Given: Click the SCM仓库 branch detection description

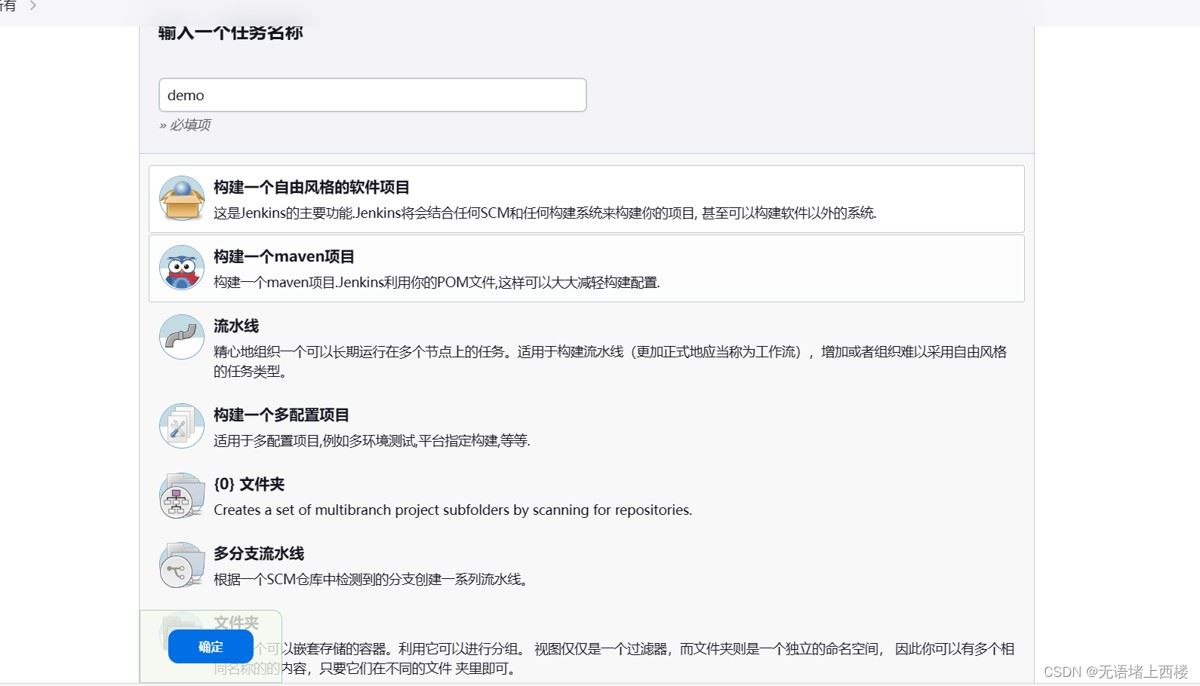Looking at the screenshot, I should [370, 579].
